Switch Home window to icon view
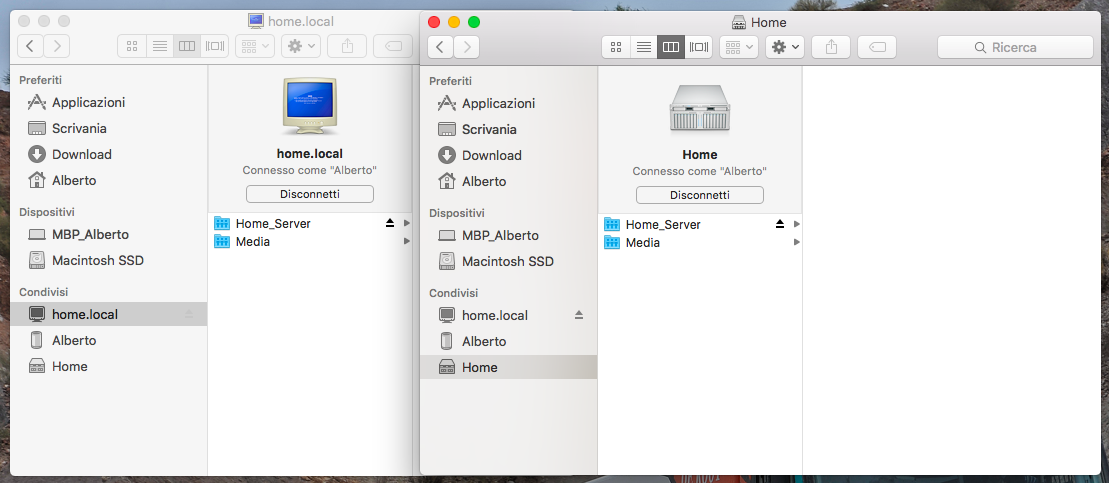The height and width of the screenshot is (483, 1109). (x=616, y=47)
